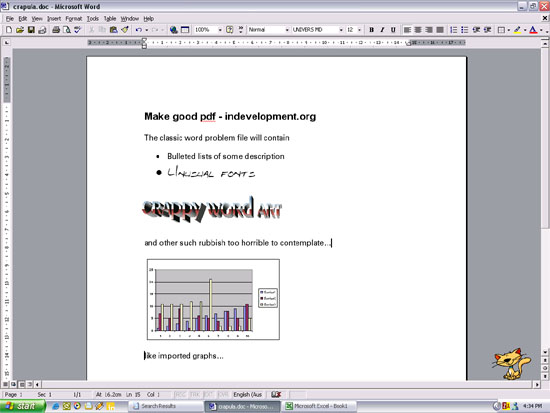Decrease the paragraph indent
The height and width of the screenshot is (413, 550).
(476, 30)
